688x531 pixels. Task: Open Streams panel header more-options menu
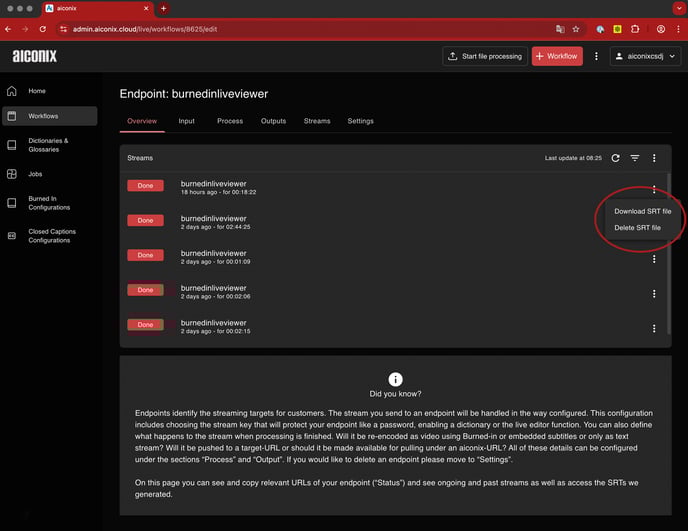[x=654, y=158]
